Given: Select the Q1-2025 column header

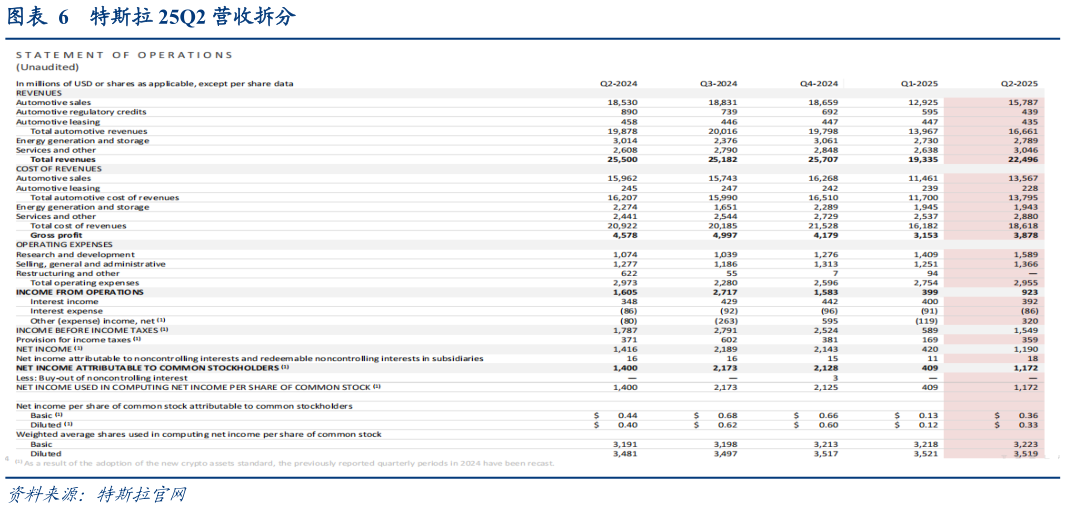Looking at the screenshot, I should coord(919,83).
